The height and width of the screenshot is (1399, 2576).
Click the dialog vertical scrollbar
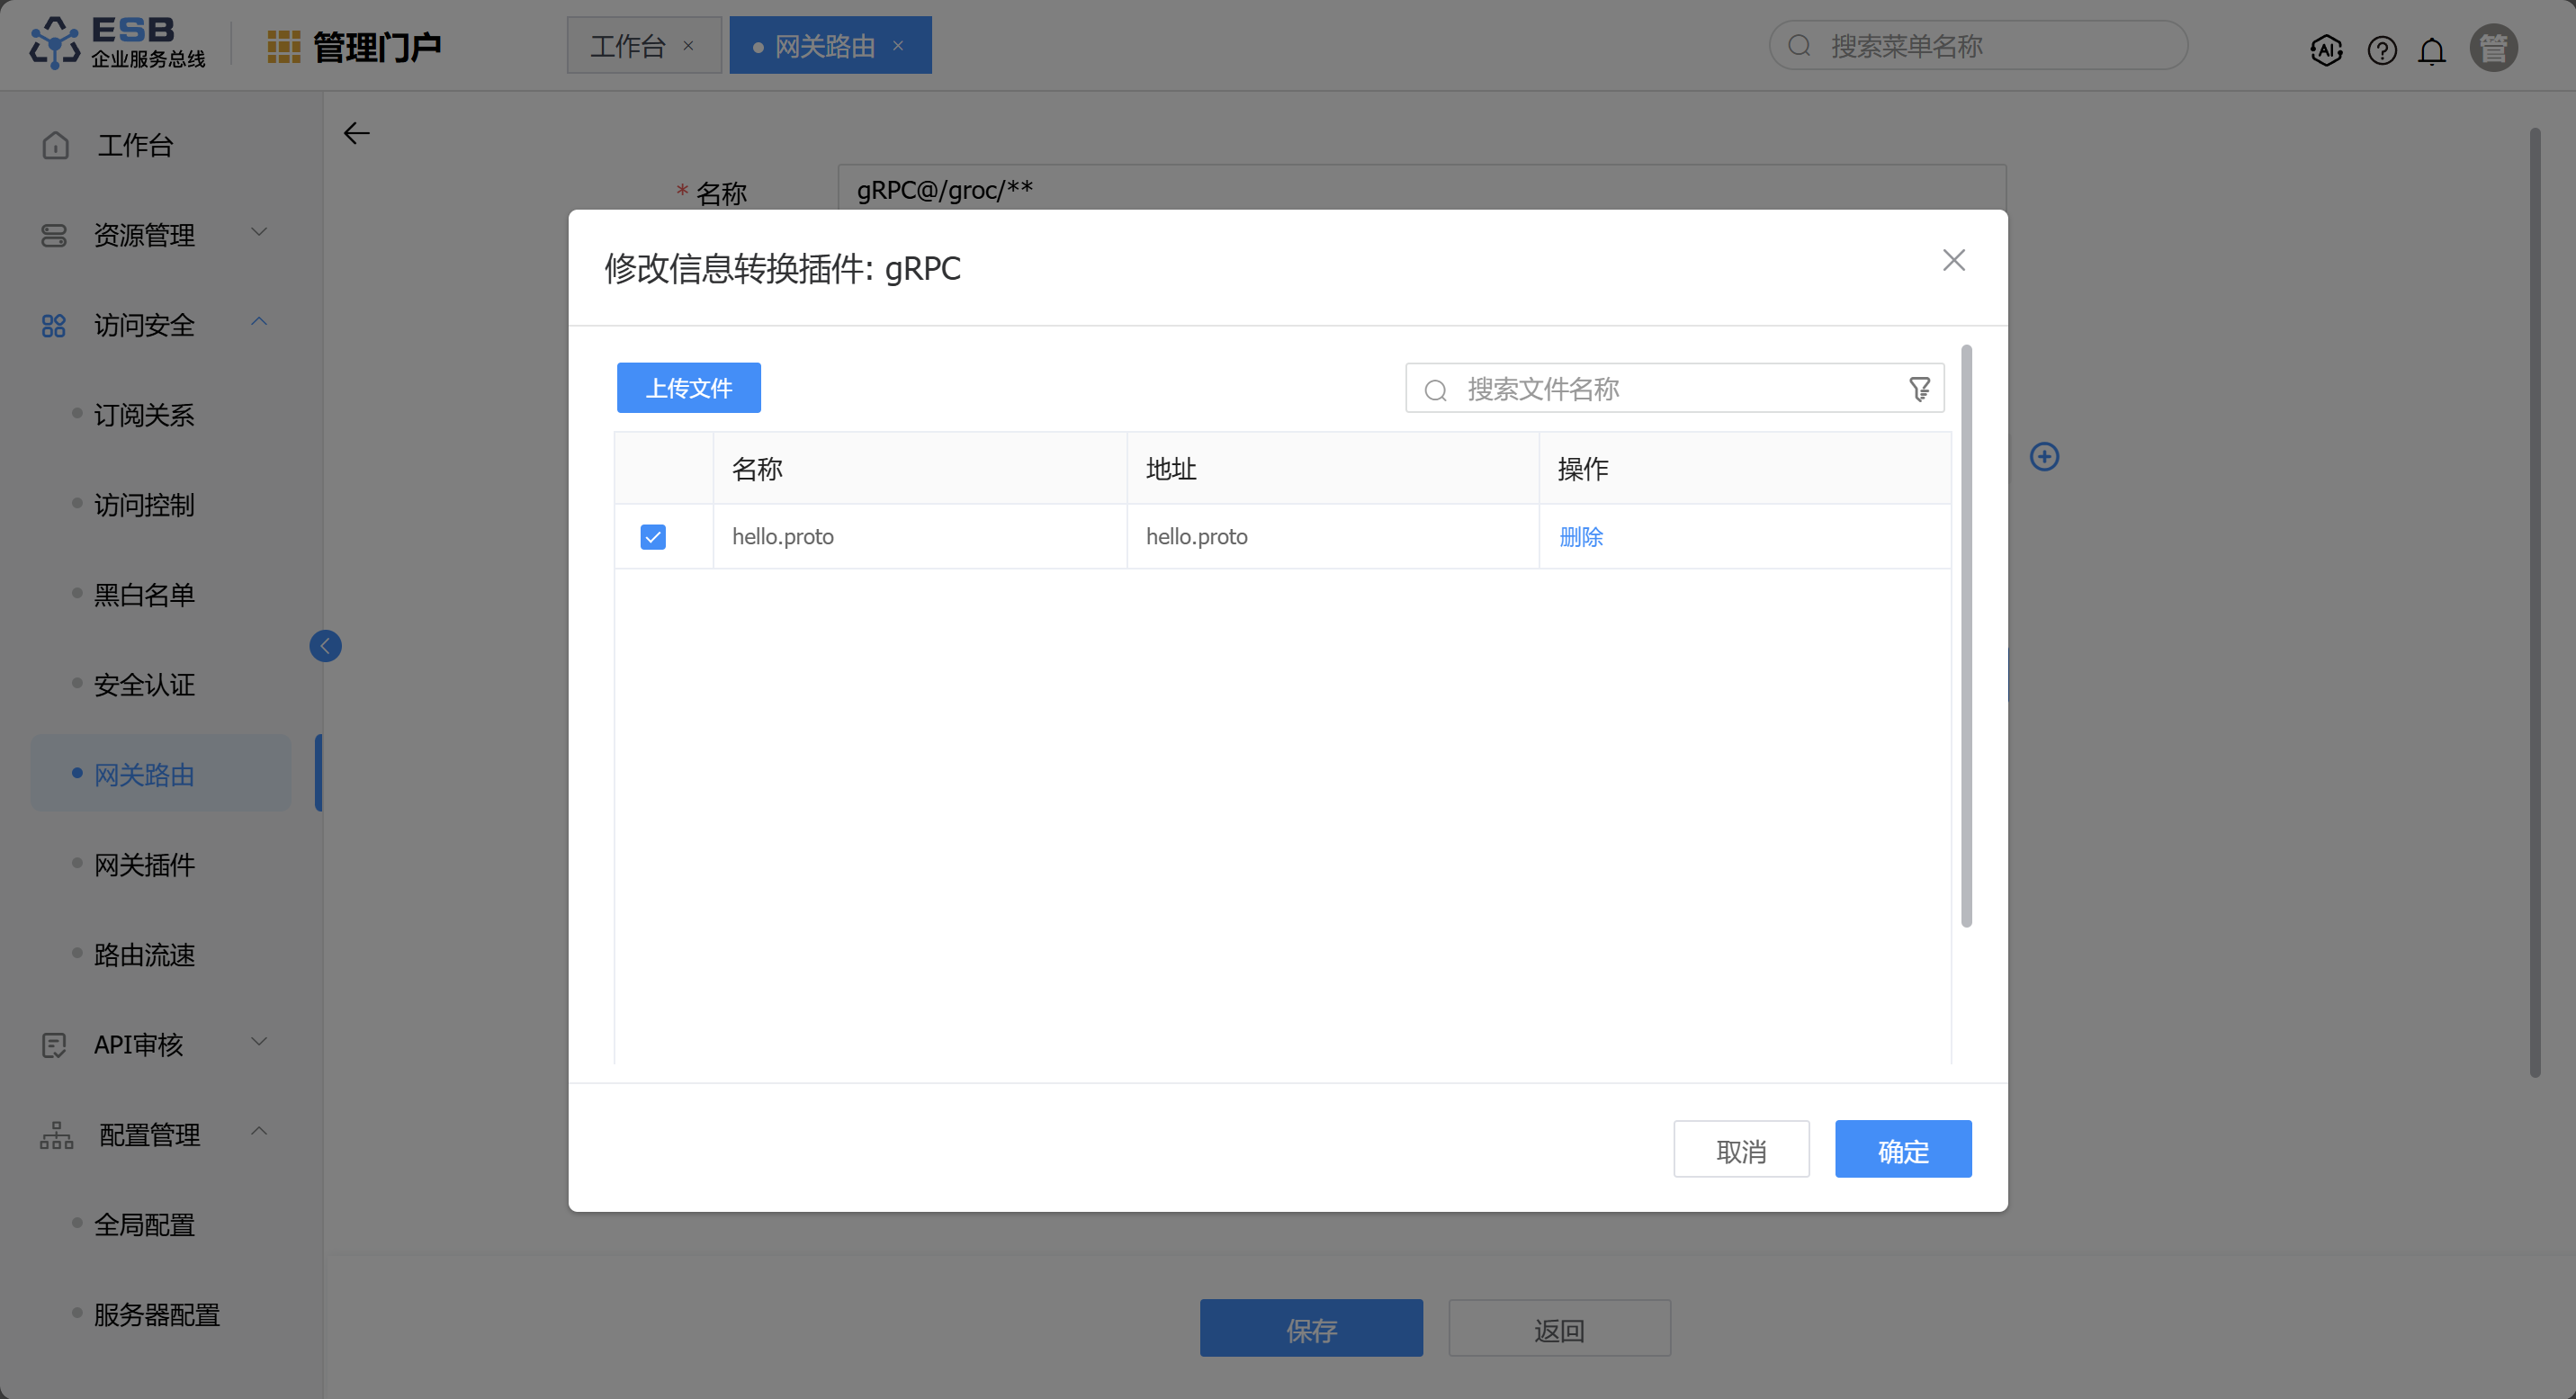[x=1966, y=636]
